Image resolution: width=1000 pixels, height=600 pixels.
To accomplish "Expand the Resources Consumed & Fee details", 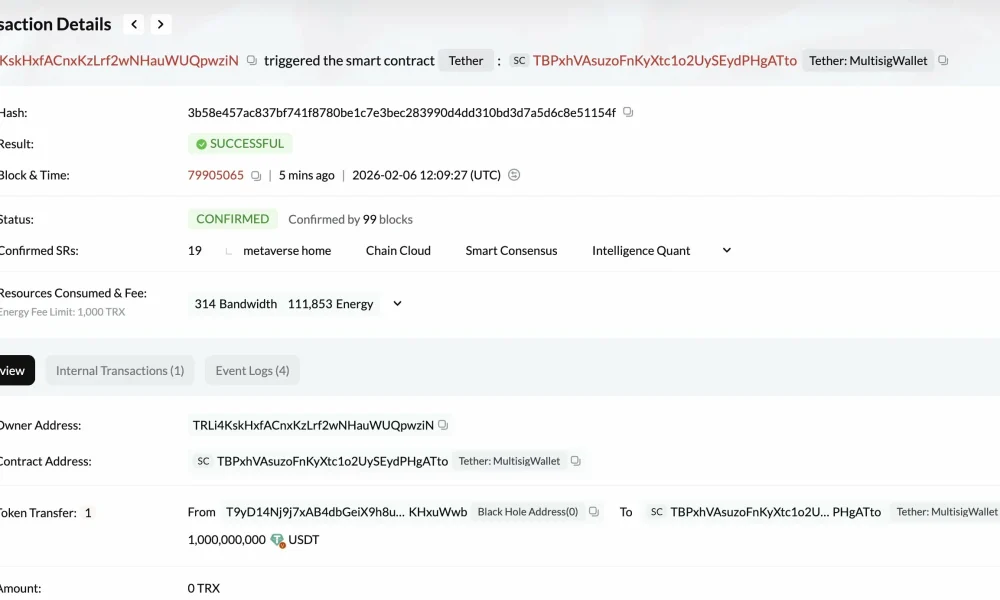I will click(396, 303).
